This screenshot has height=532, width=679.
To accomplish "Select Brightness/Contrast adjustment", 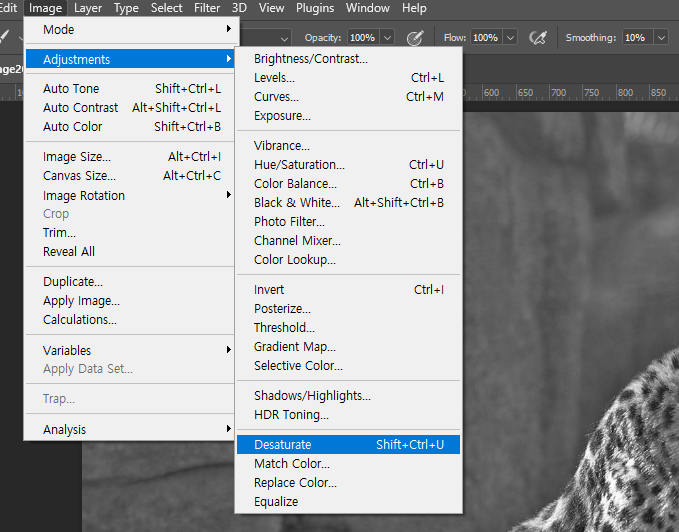I will tap(348, 58).
